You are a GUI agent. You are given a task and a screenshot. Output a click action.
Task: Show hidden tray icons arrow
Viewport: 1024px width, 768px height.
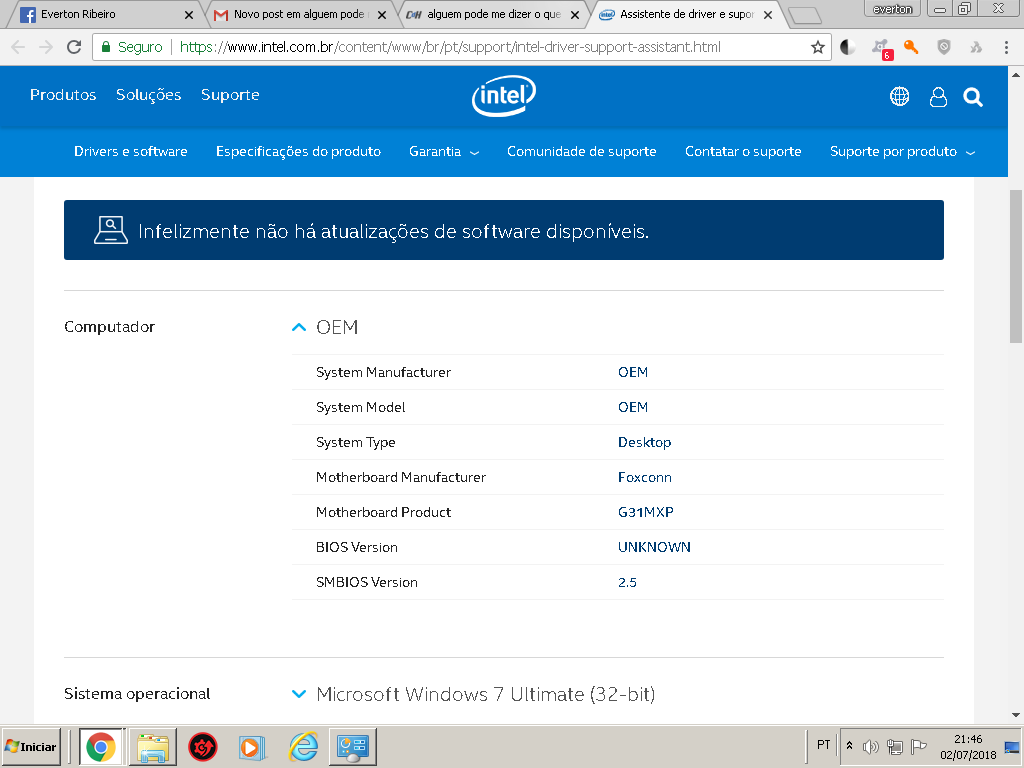pyautogui.click(x=850, y=745)
